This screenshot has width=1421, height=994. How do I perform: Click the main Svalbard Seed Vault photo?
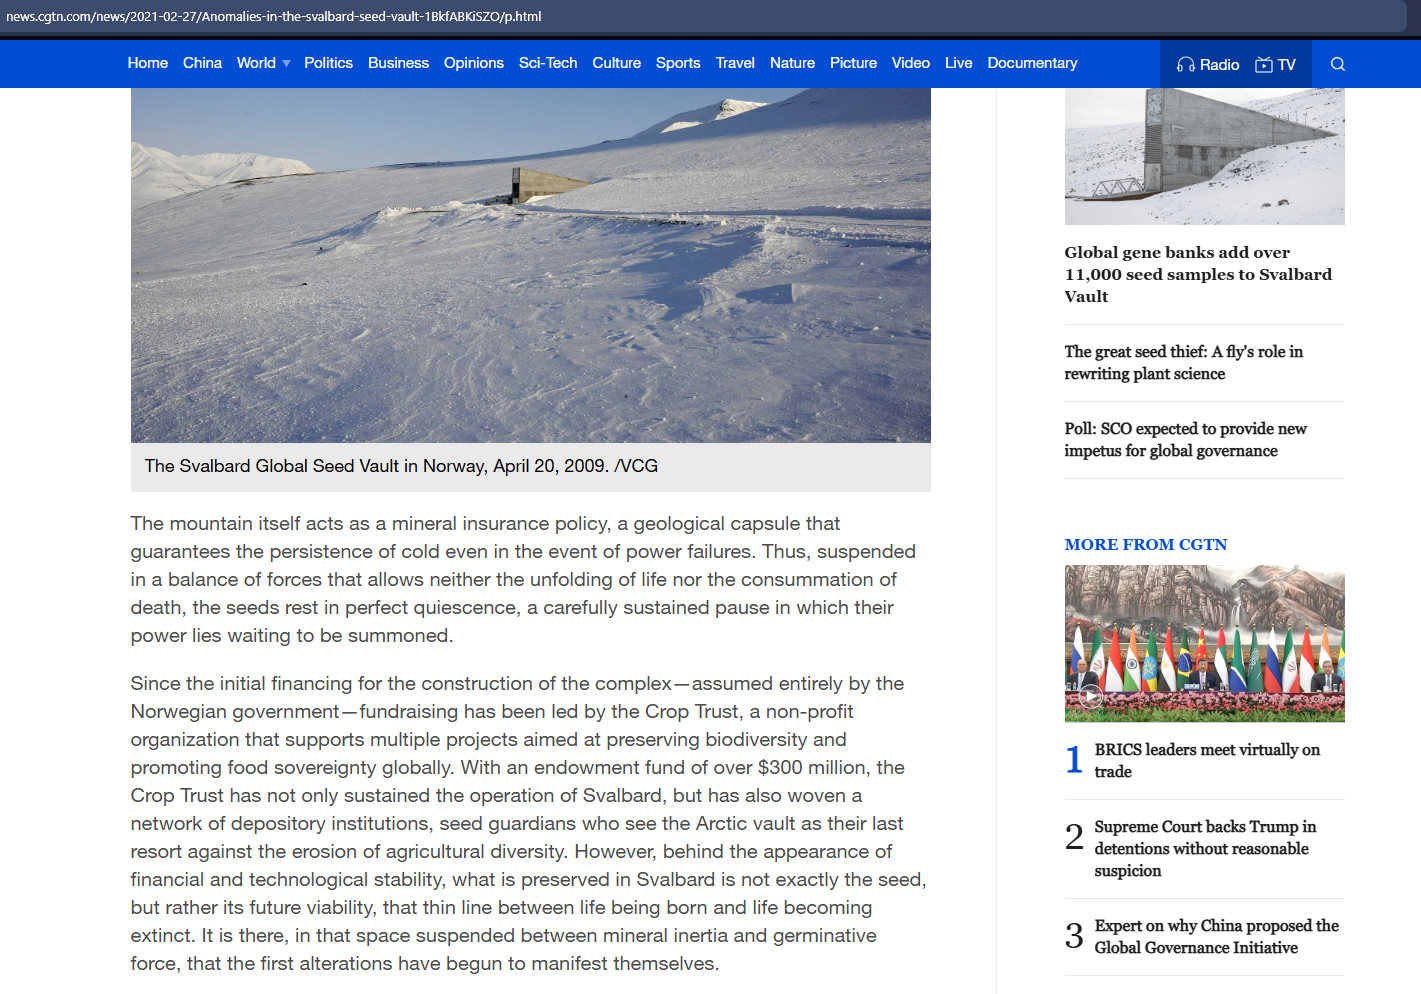pos(530,265)
